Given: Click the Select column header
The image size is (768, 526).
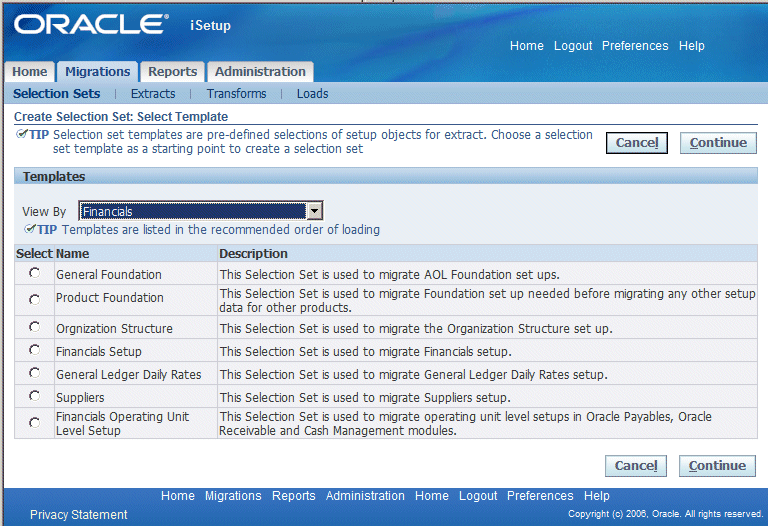Looking at the screenshot, I should coord(34,253).
